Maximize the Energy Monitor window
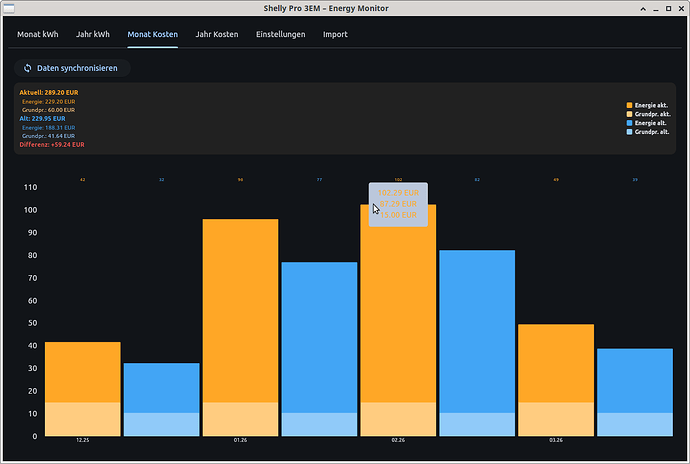 pyautogui.click(x=668, y=8)
